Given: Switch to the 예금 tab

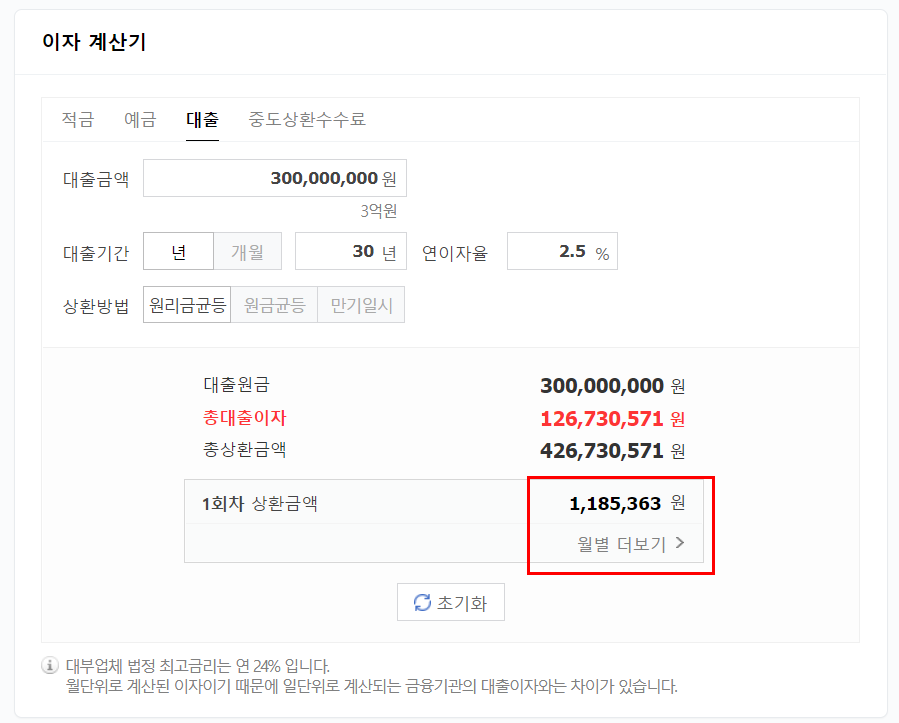Looking at the screenshot, I should [140, 118].
